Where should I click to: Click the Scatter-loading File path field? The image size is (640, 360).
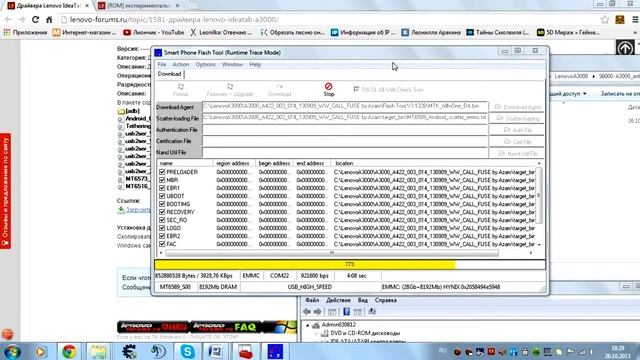[x=345, y=118]
